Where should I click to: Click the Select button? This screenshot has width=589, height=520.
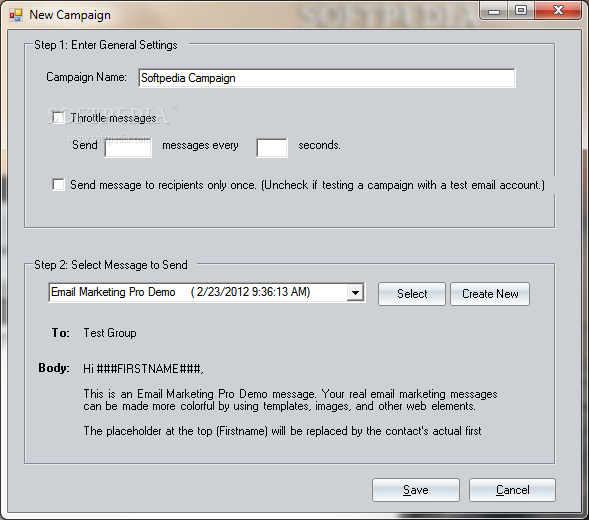(x=412, y=294)
